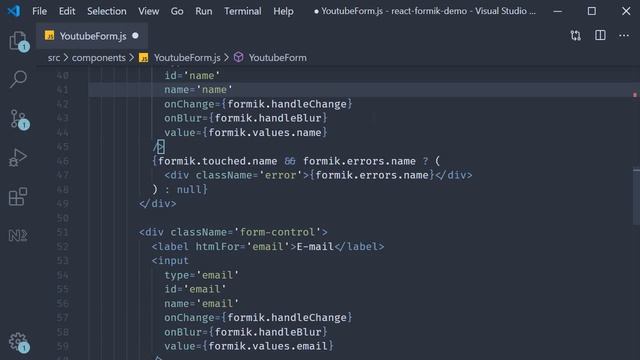The width and height of the screenshot is (640, 360).
Task: Click on formik.values.name on line 44
Action: [x=265, y=132]
